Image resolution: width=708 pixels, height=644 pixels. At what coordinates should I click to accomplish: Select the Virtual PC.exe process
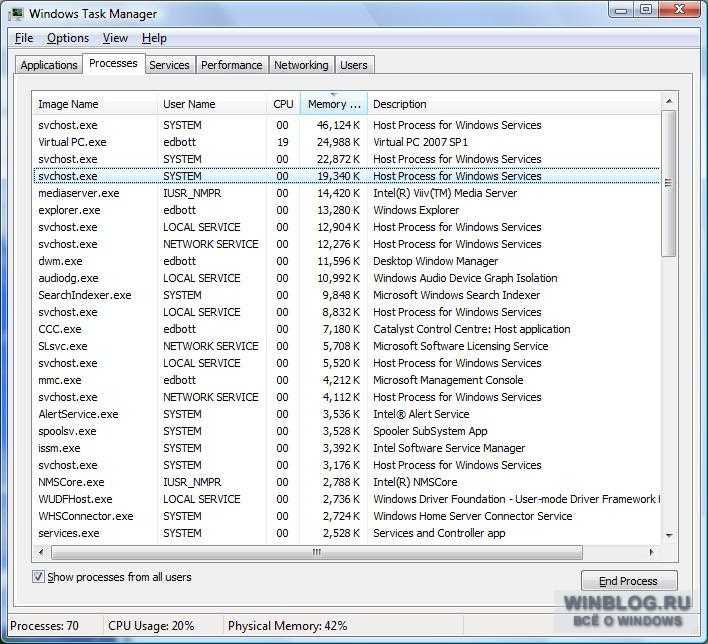pyautogui.click(x=346, y=142)
